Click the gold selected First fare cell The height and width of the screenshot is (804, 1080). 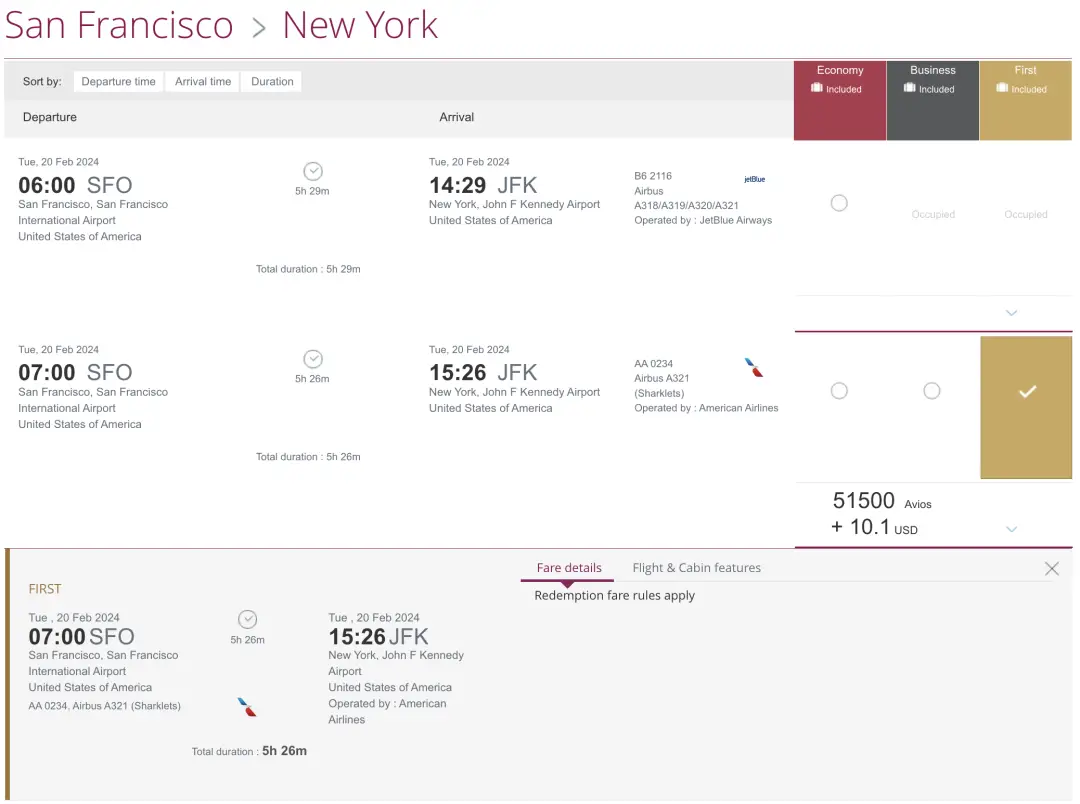pos(1026,407)
